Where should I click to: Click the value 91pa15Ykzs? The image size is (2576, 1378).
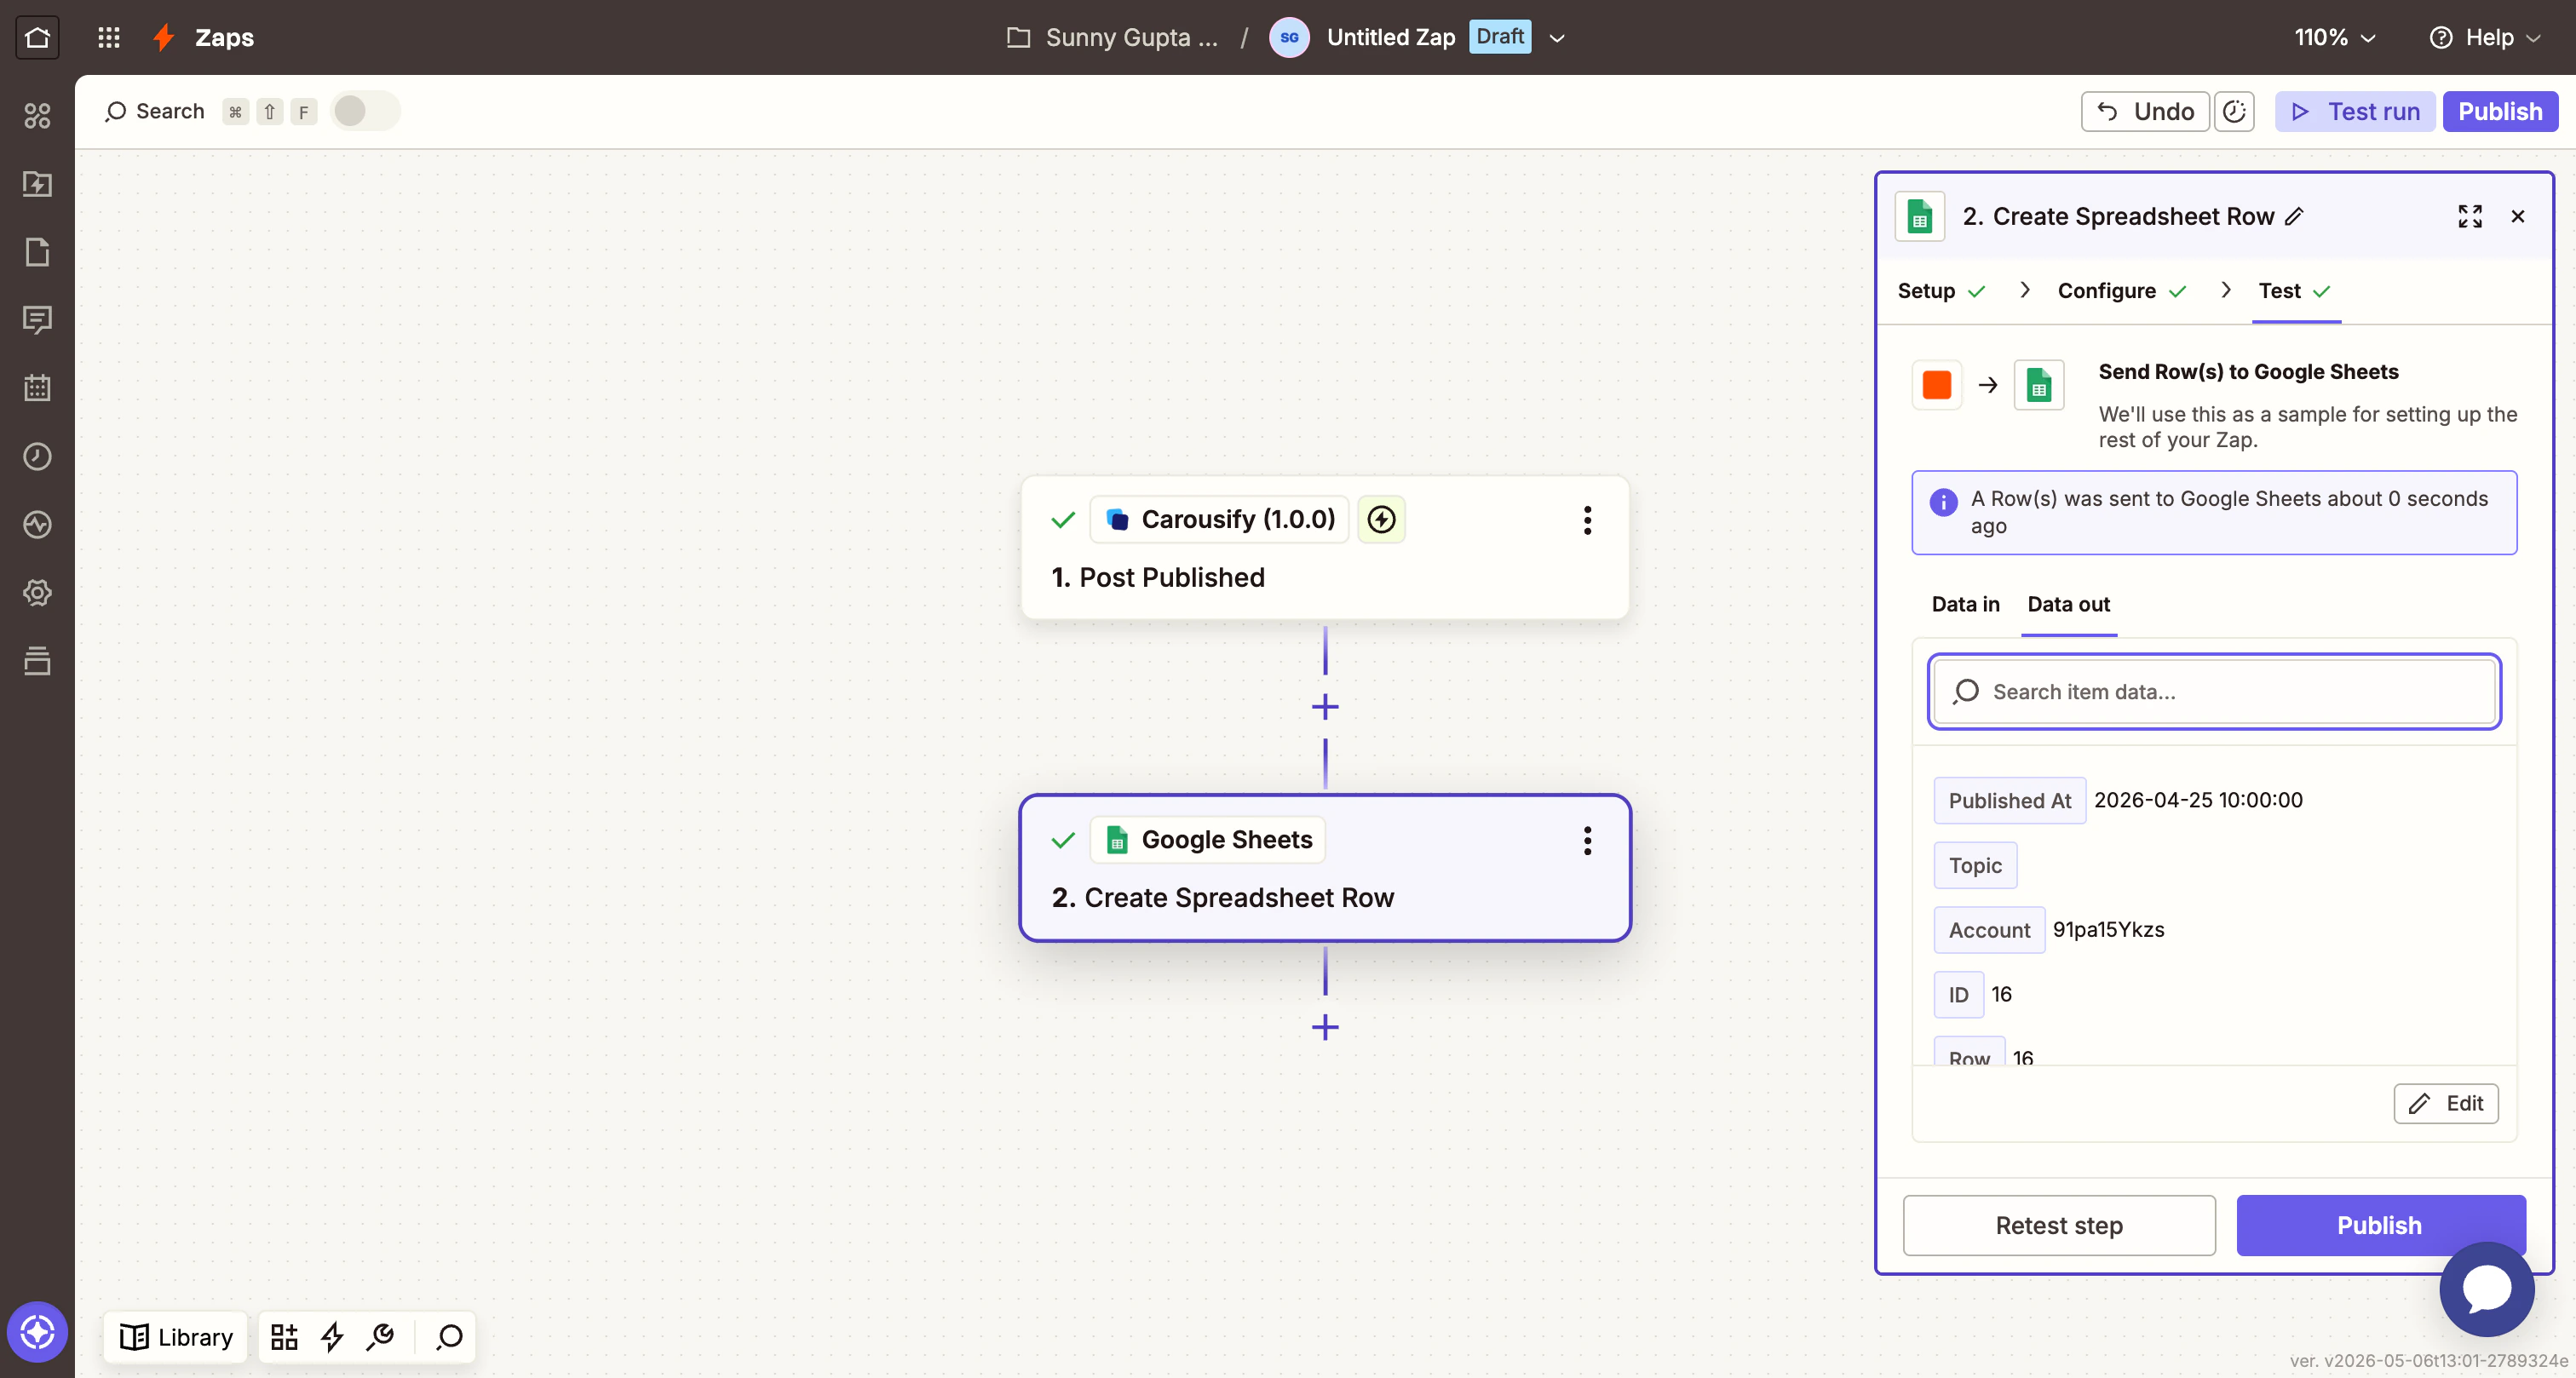(2108, 929)
